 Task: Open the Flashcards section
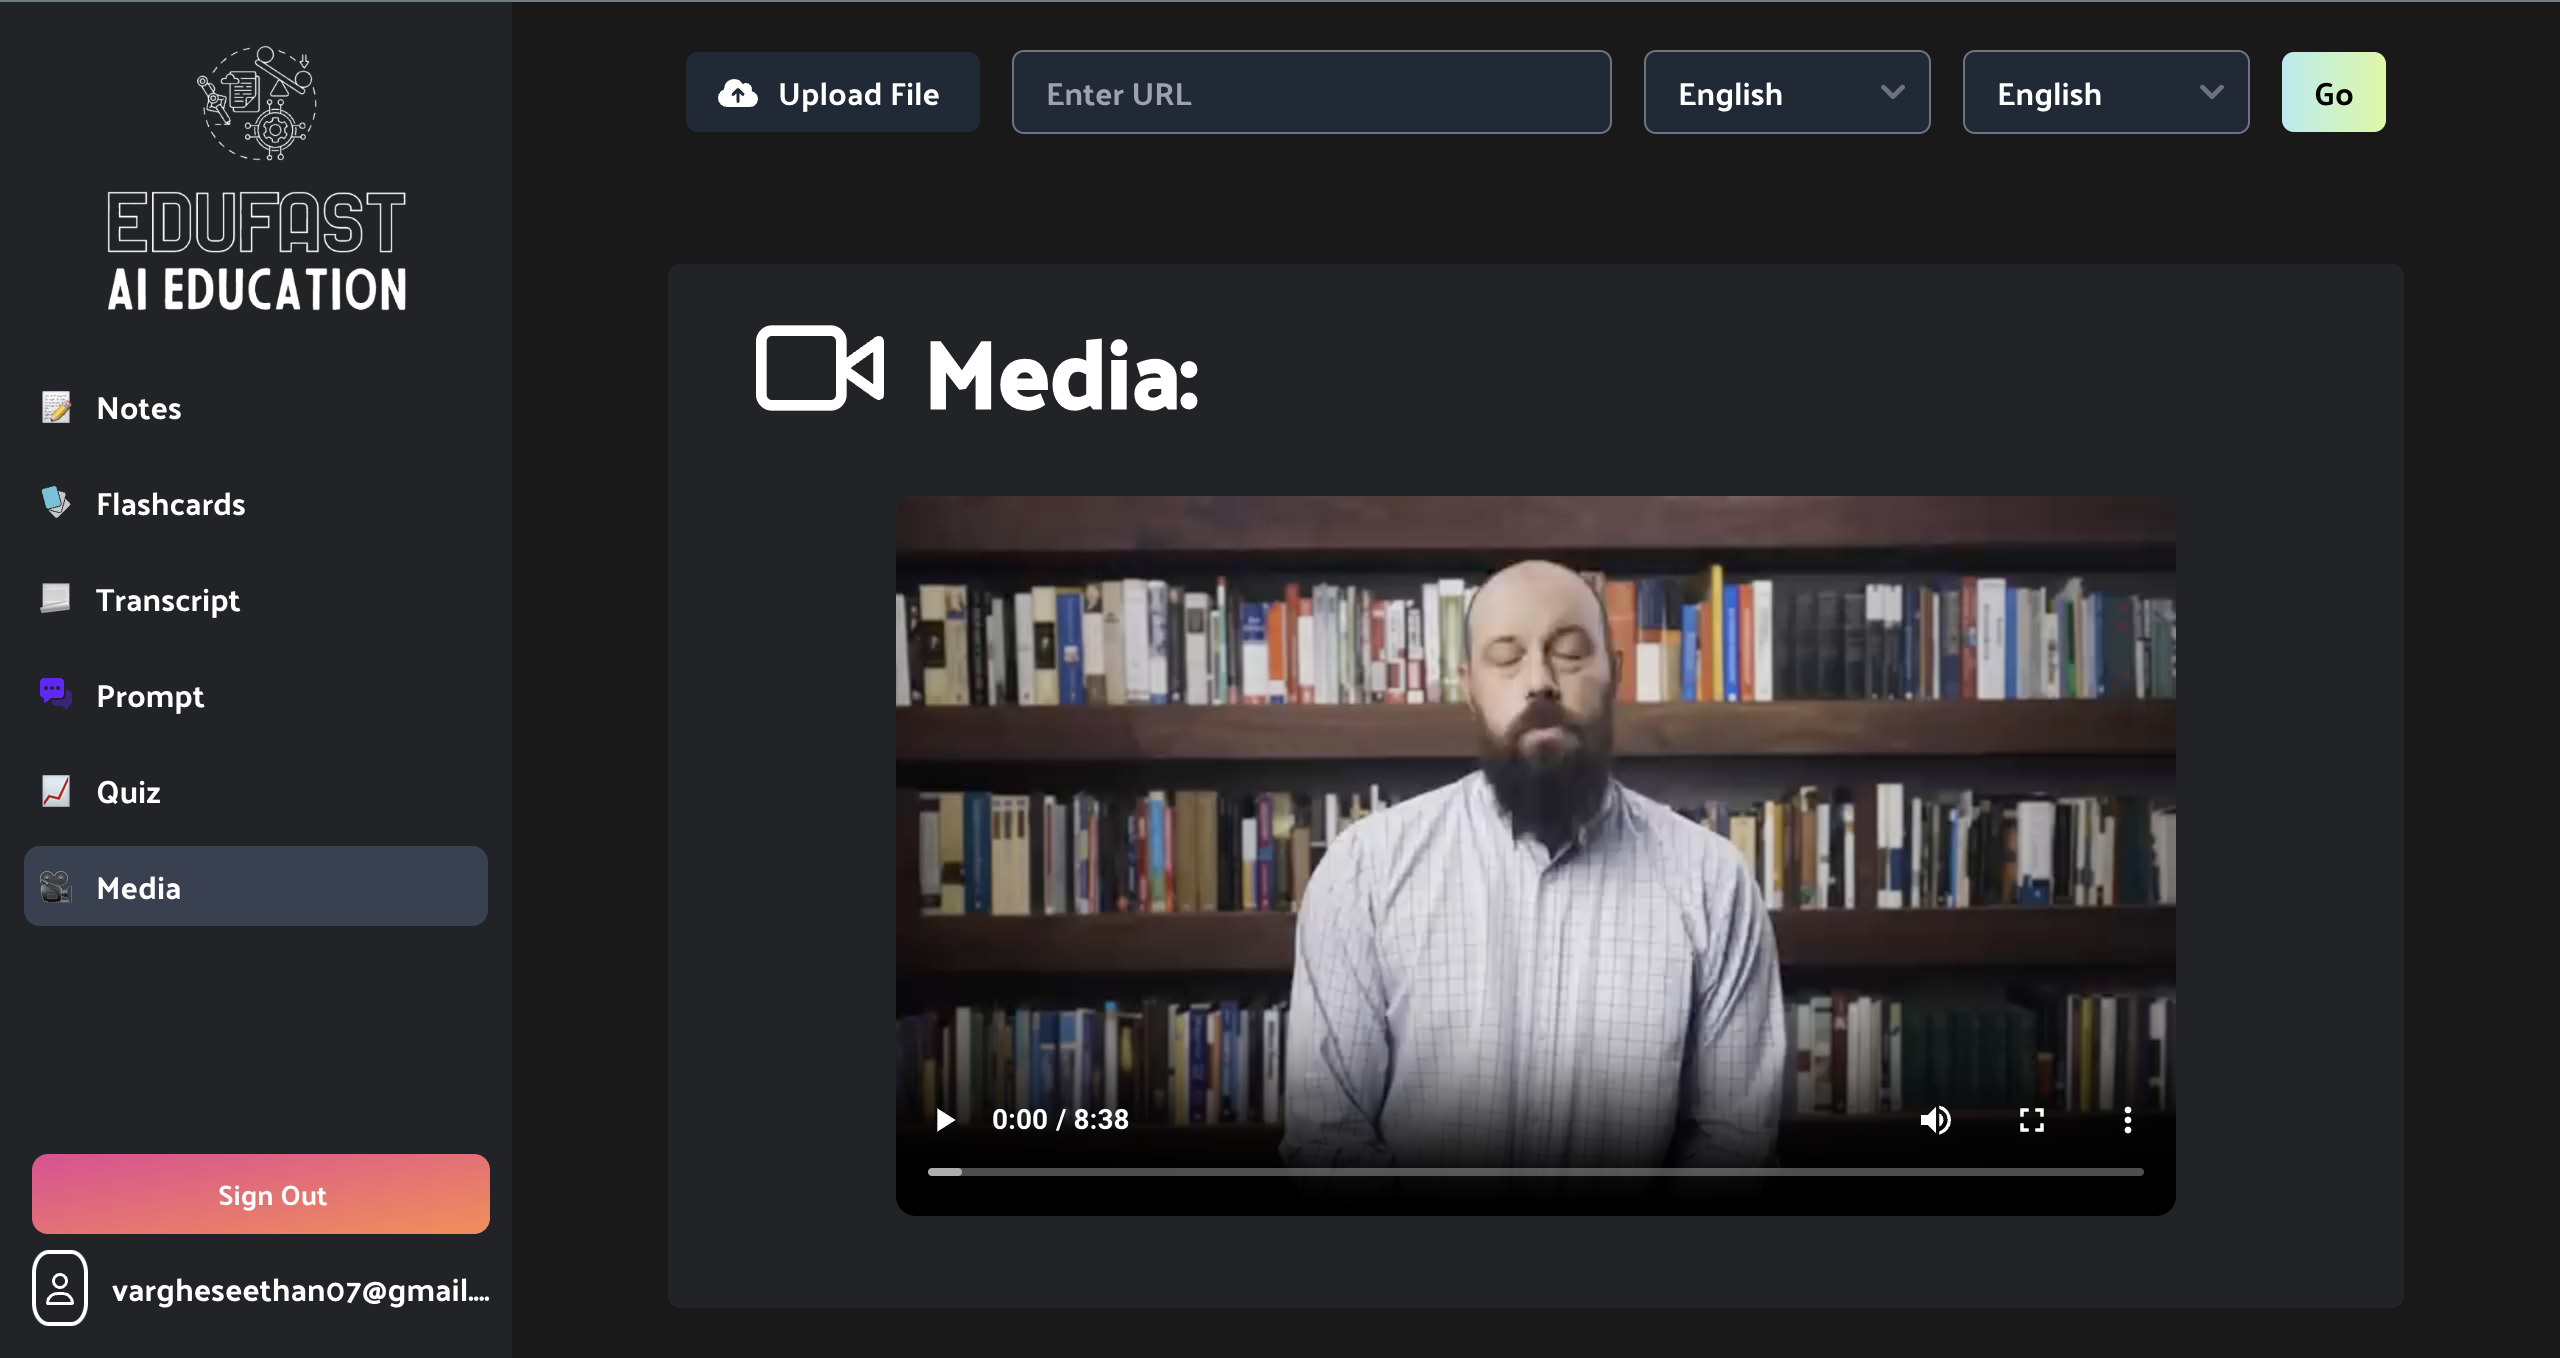[170, 504]
